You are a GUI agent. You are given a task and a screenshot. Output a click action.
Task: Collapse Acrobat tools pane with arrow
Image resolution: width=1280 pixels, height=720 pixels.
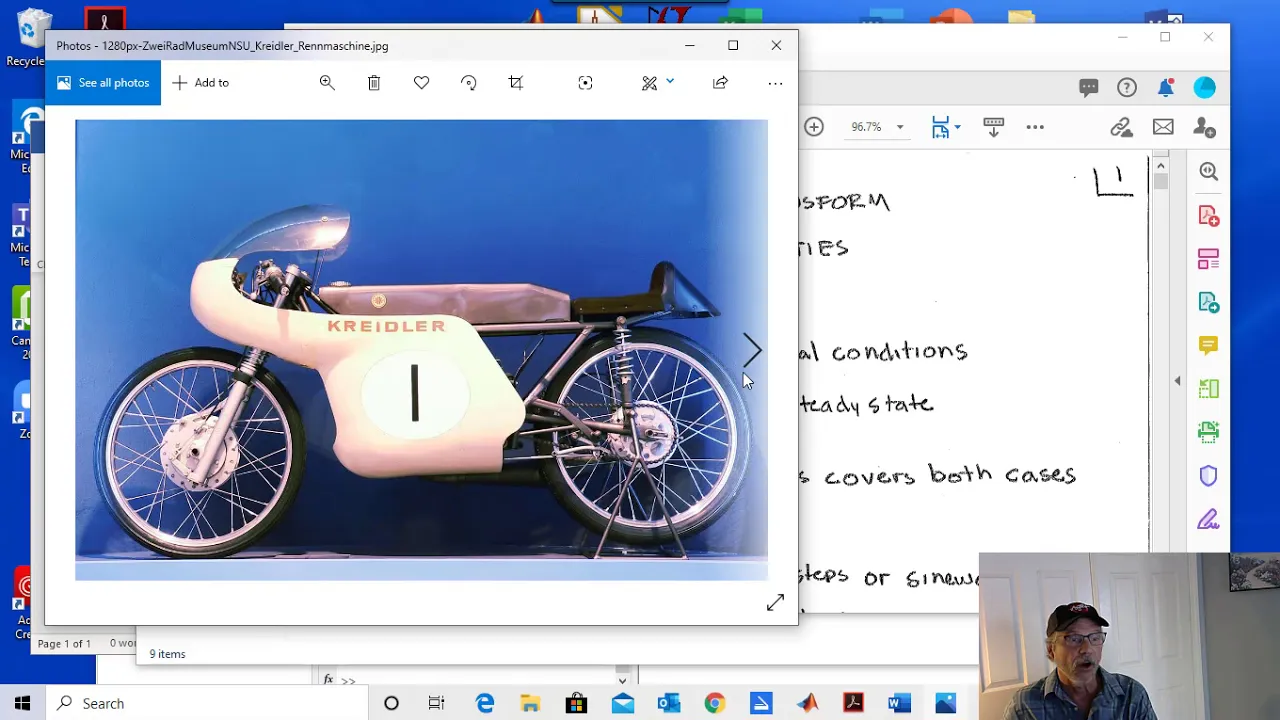pyautogui.click(x=1177, y=381)
